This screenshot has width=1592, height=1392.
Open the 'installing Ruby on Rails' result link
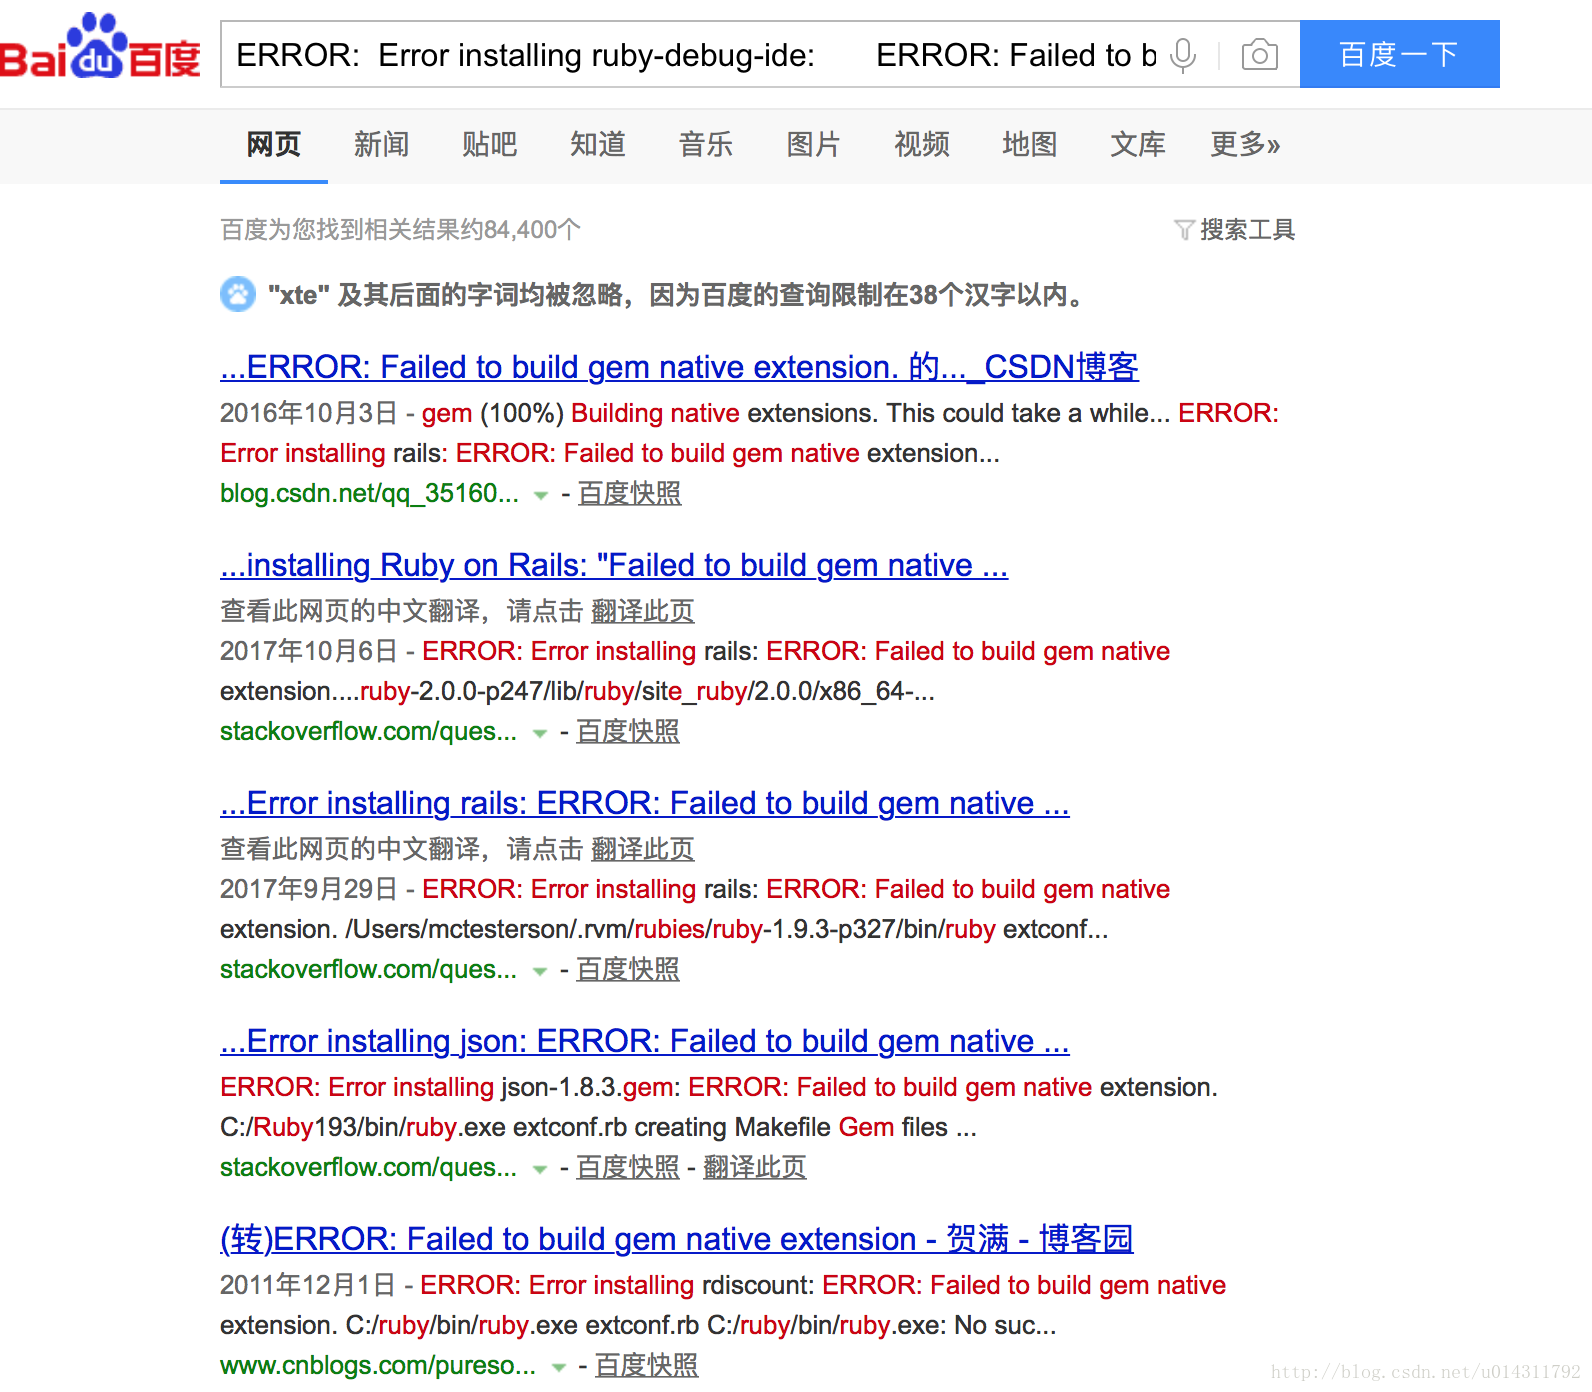614,565
